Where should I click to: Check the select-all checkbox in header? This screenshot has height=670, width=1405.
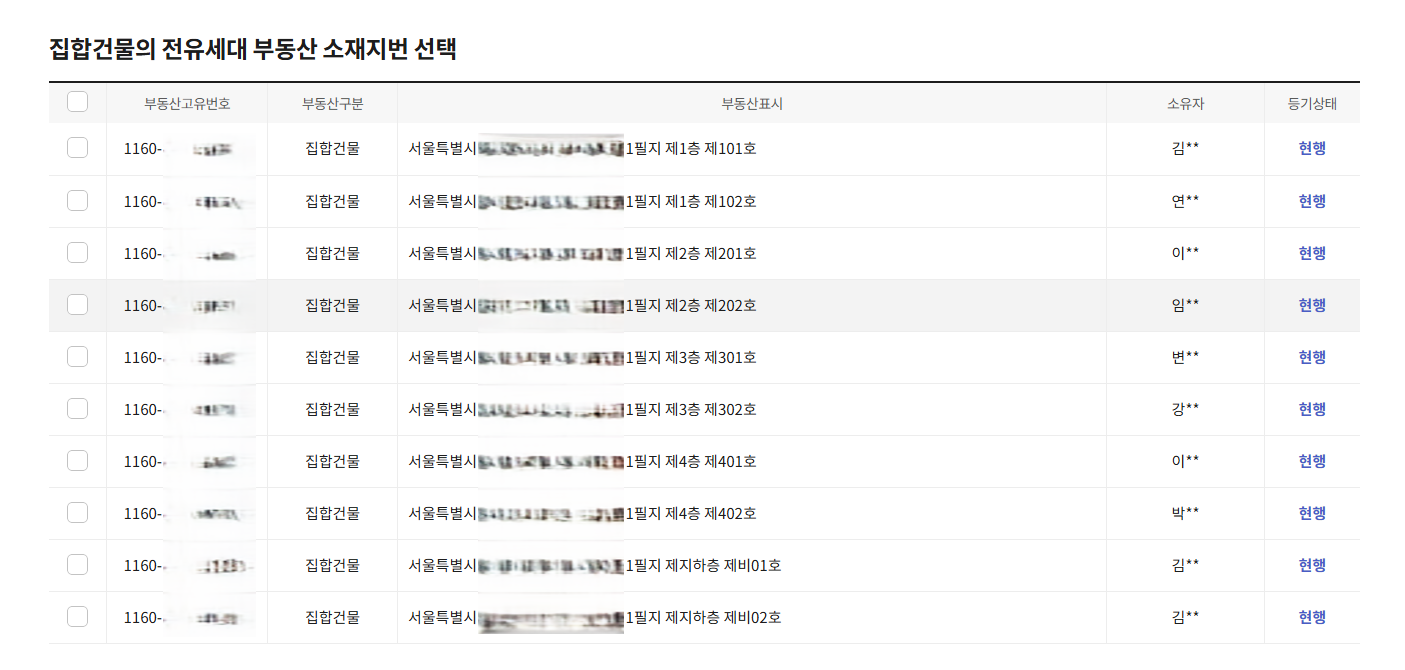coord(77,101)
